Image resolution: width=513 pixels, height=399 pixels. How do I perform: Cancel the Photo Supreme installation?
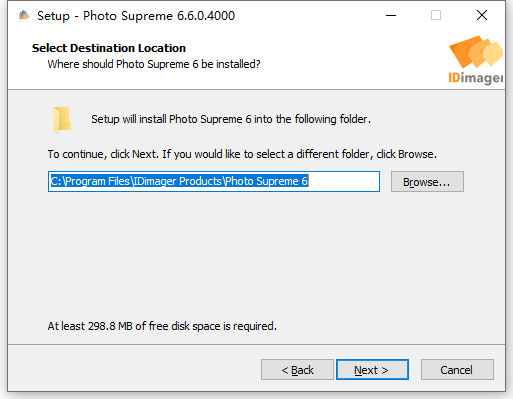[x=457, y=370]
